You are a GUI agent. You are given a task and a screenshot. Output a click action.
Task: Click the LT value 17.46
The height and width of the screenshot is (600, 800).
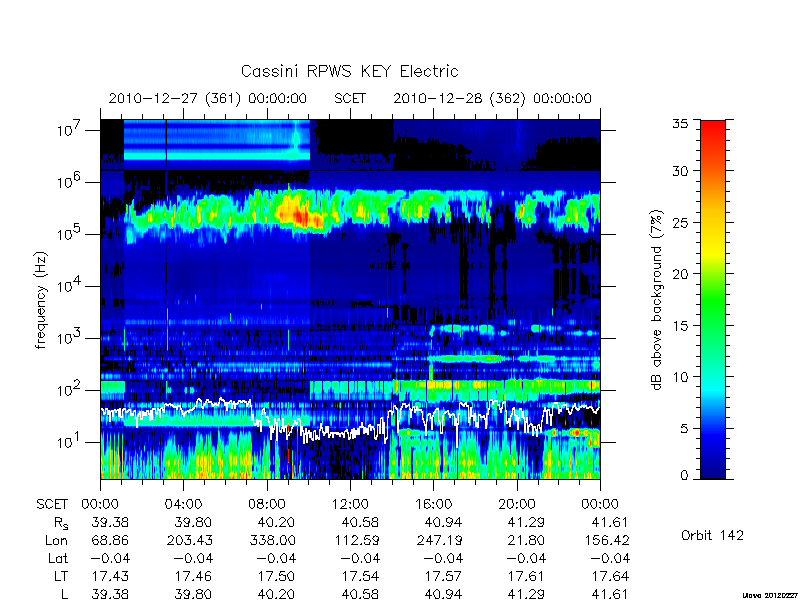click(x=193, y=576)
